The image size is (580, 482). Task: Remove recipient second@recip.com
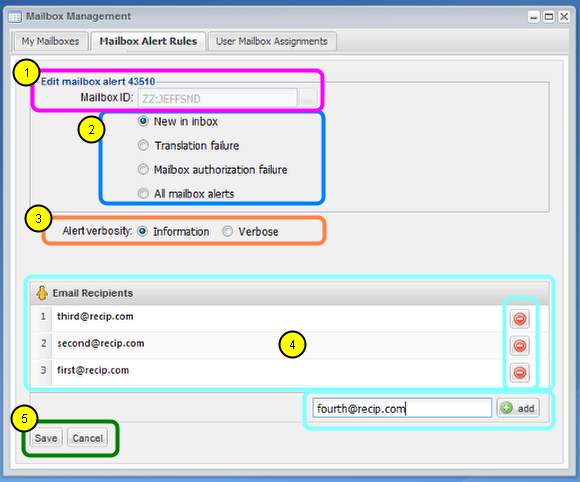tap(520, 346)
